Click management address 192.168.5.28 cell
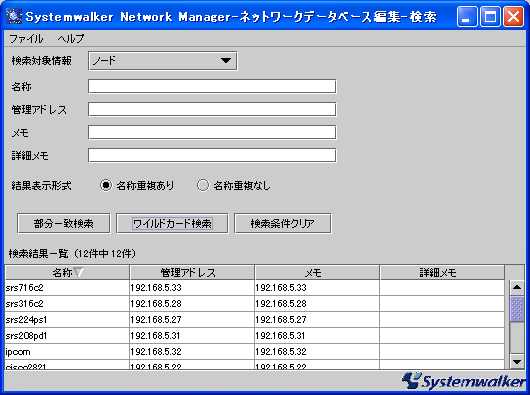Screen dimensions: 530x395 point(192,304)
